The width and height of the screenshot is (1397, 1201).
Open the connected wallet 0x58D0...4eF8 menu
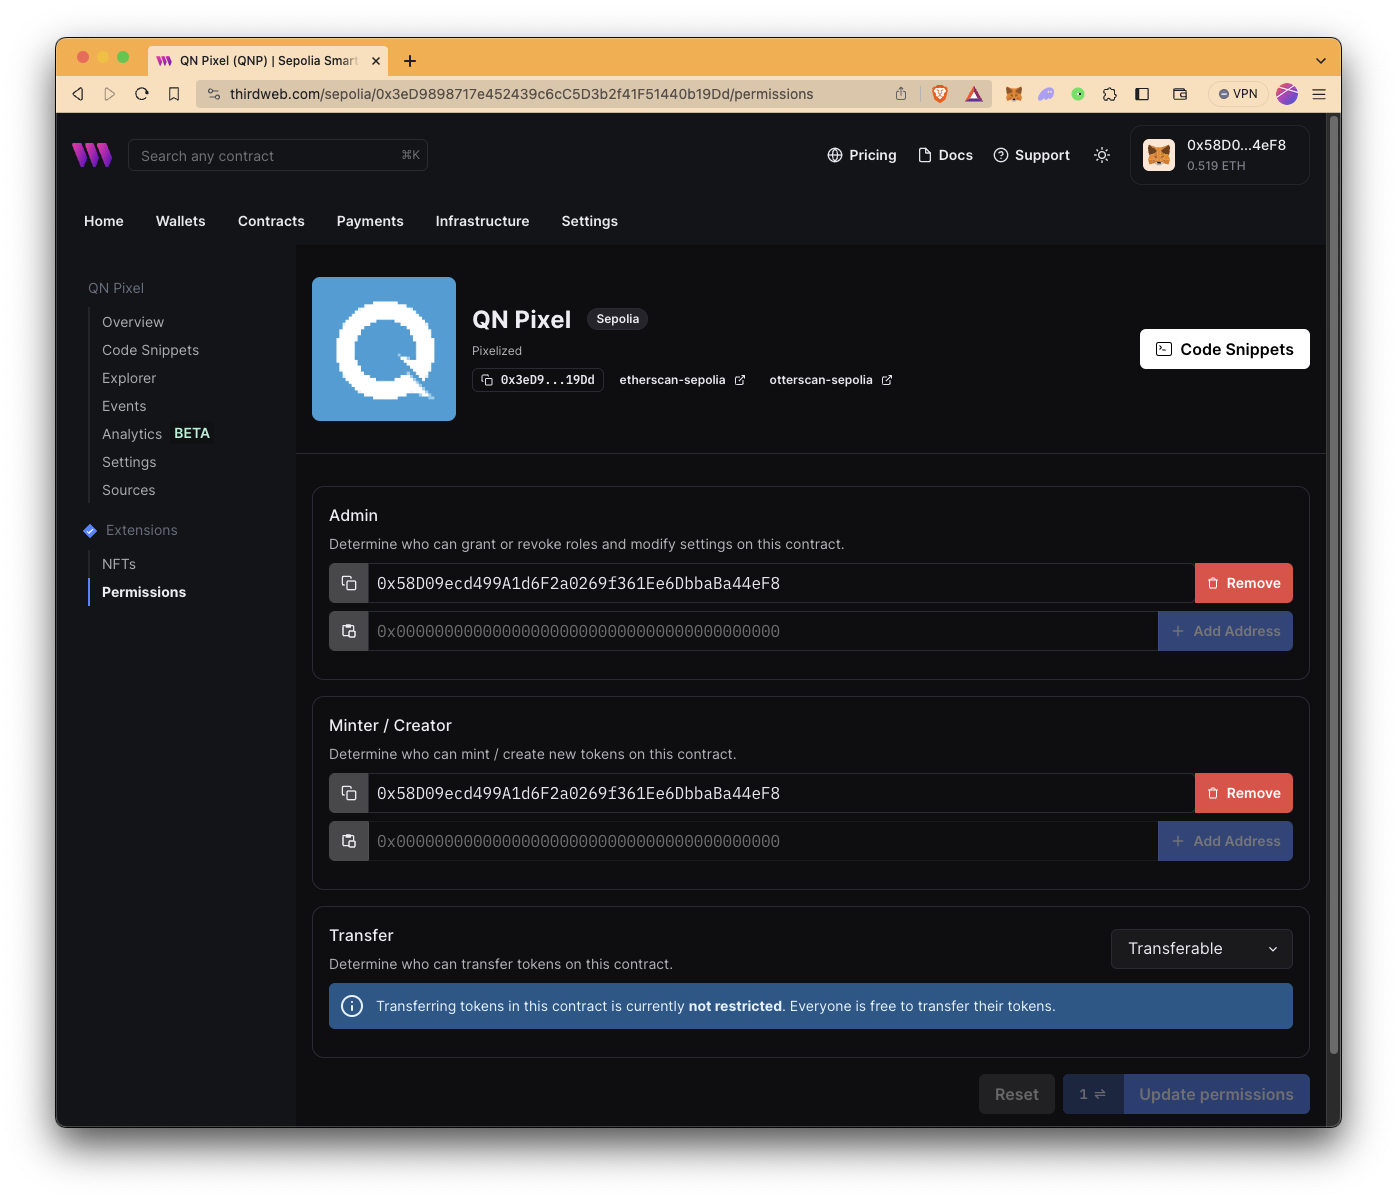[x=1220, y=155]
